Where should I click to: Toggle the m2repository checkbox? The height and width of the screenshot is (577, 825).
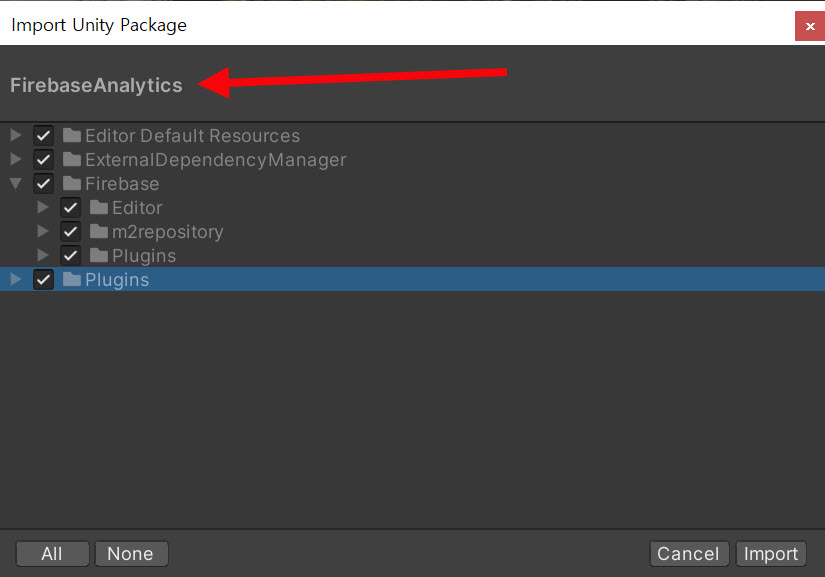click(x=70, y=231)
